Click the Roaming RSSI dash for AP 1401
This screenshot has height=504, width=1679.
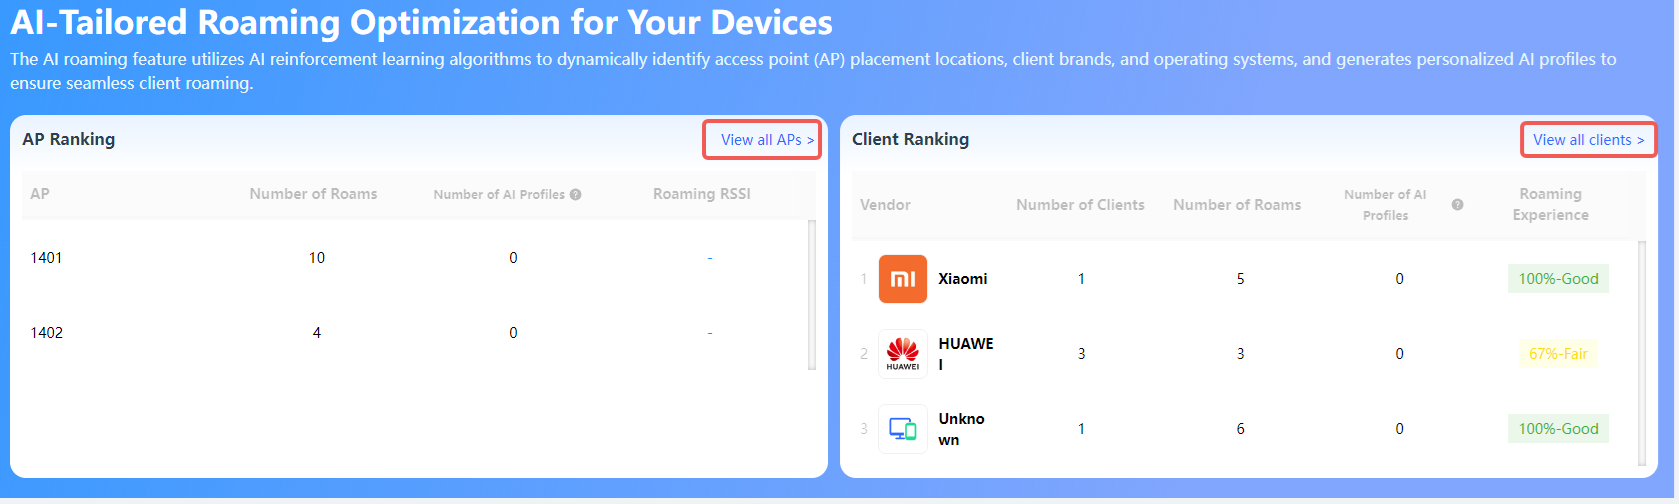click(710, 258)
